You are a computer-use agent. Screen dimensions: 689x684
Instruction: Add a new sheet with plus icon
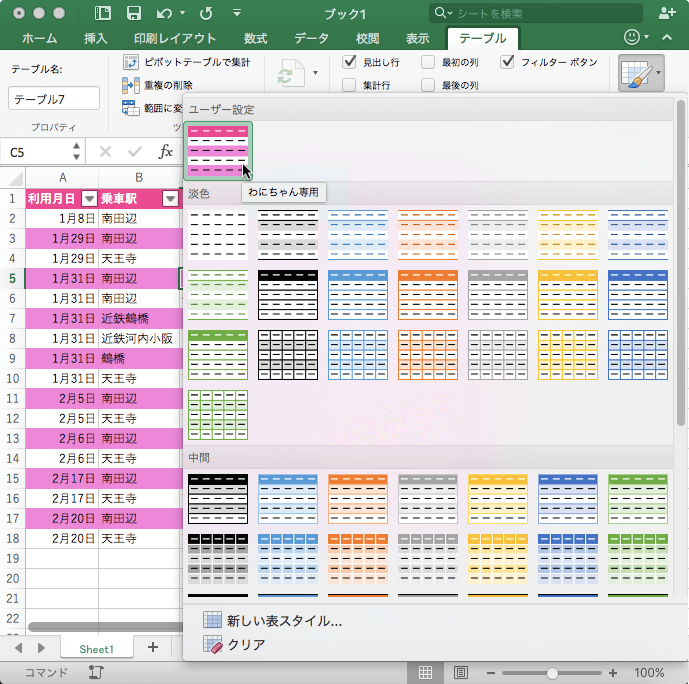(x=153, y=648)
